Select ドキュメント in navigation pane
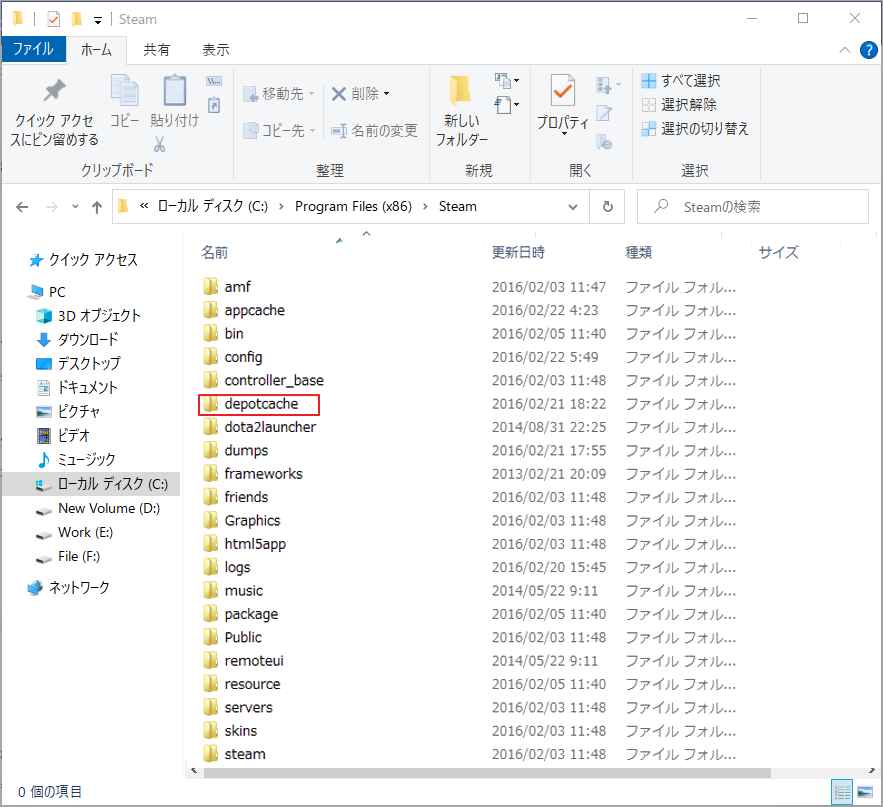 (77, 387)
